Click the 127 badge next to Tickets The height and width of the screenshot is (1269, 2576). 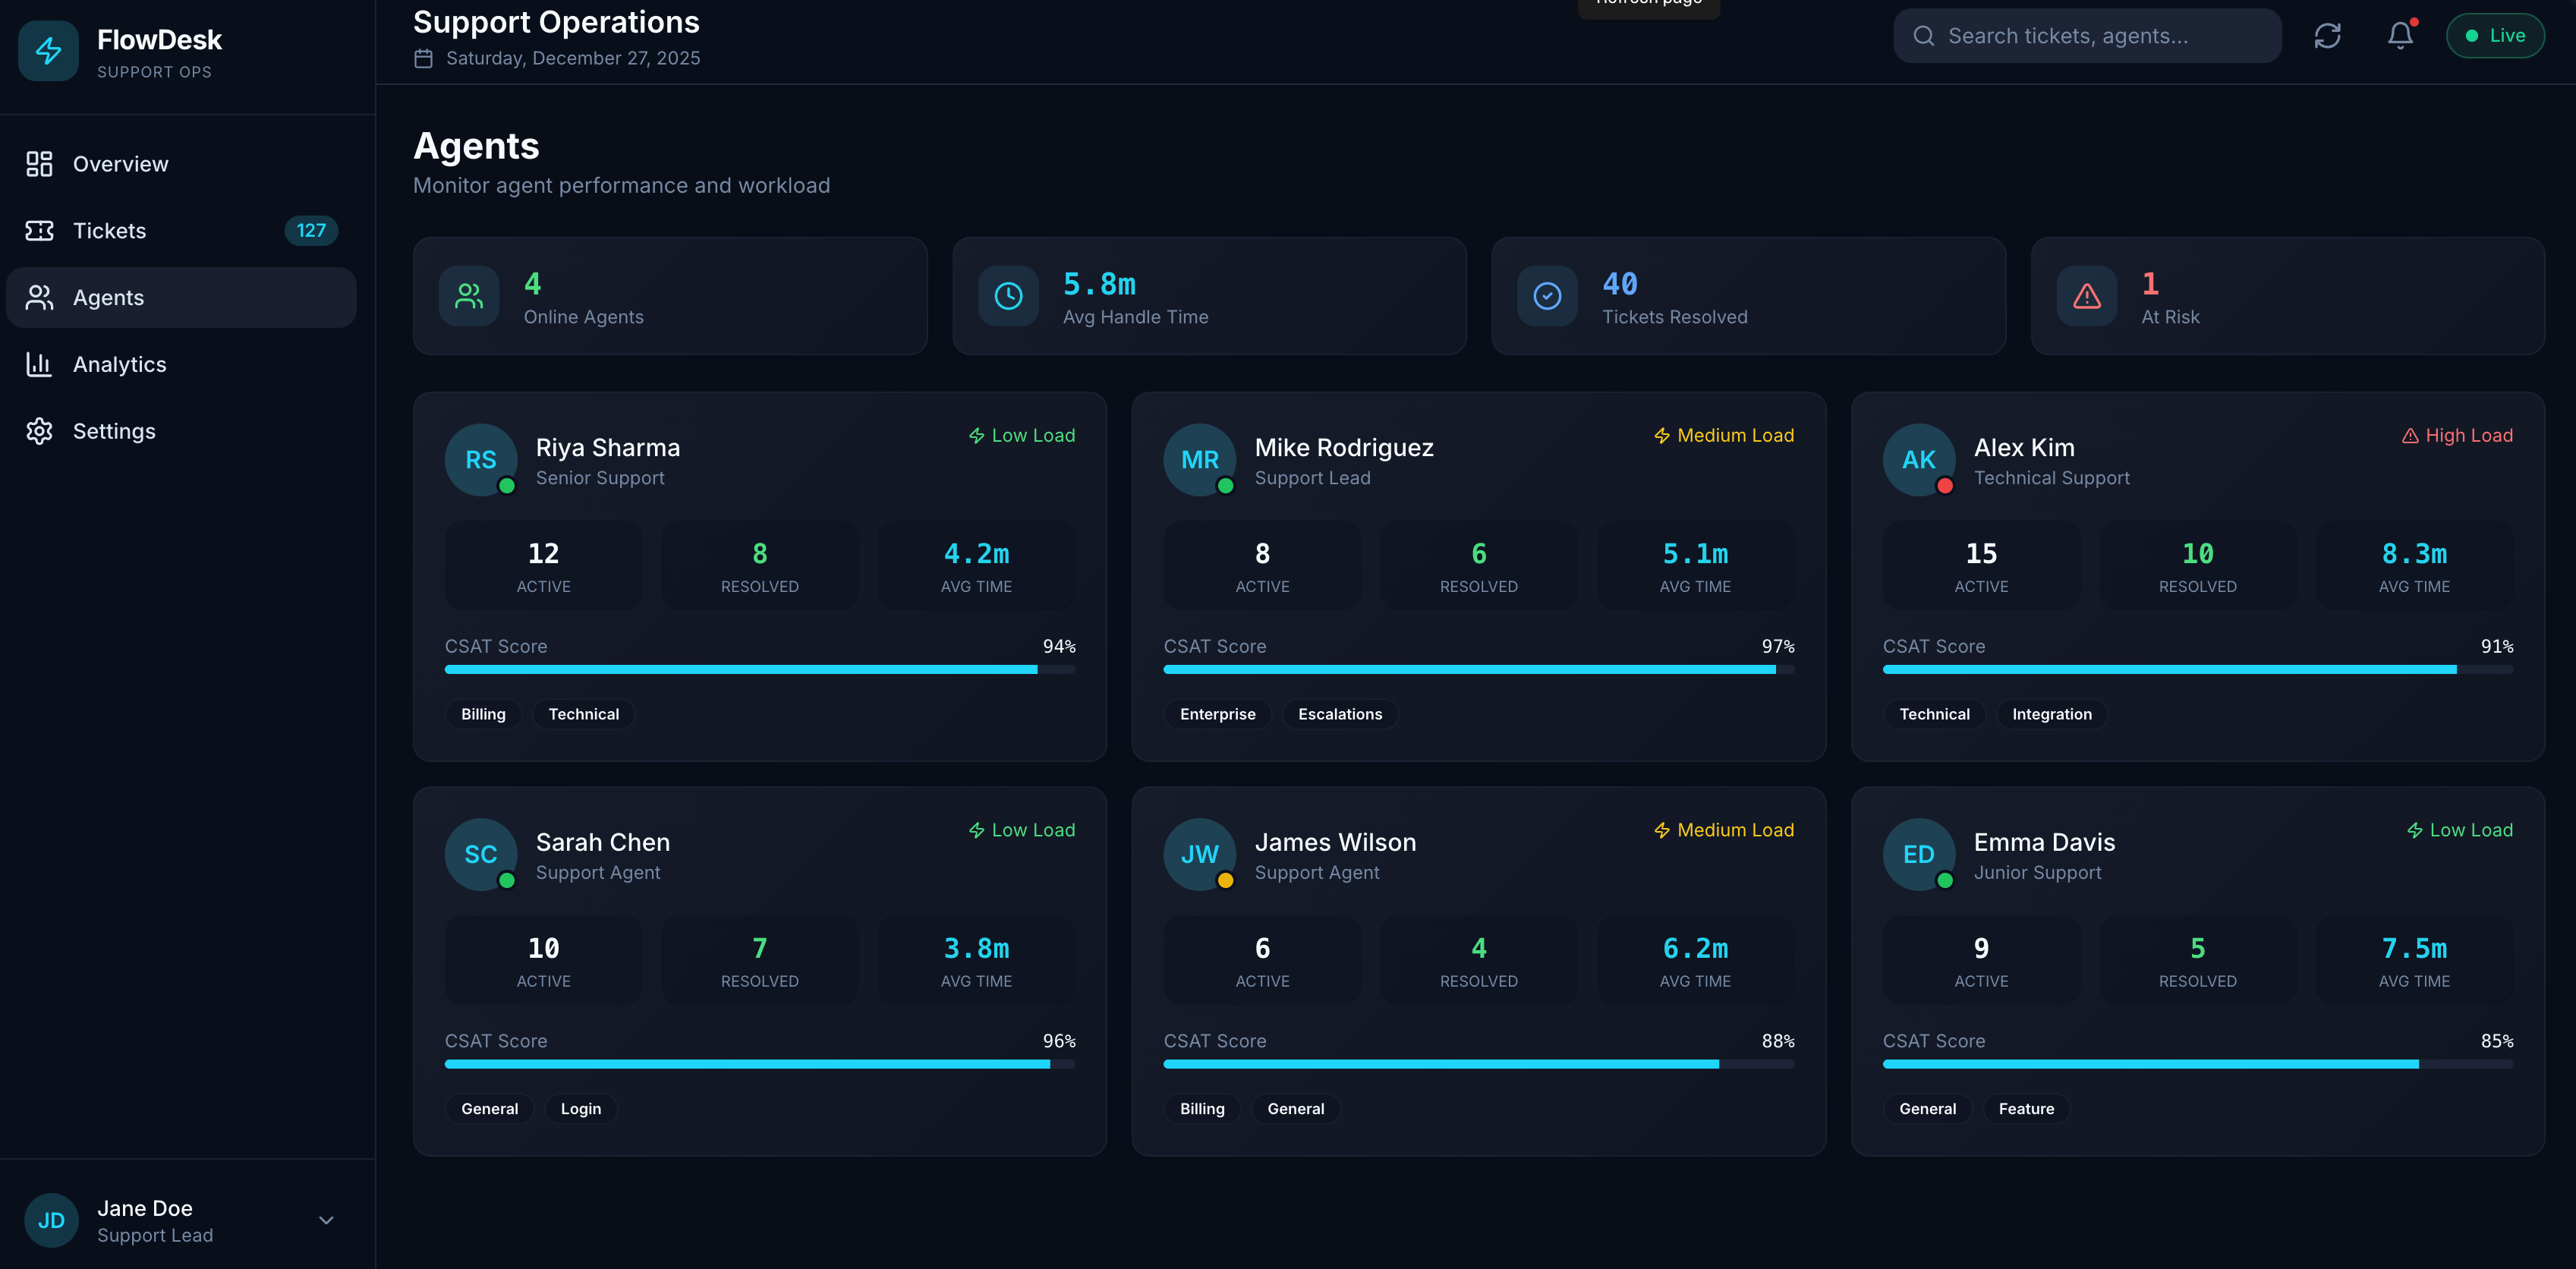tap(311, 231)
